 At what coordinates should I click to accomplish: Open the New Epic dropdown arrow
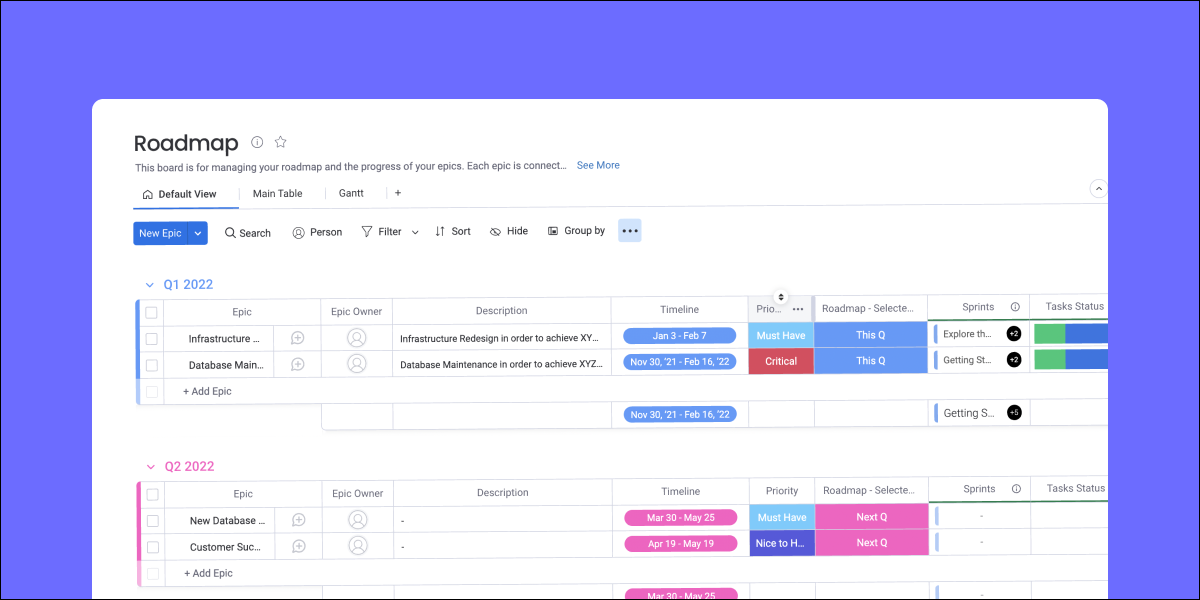pyautogui.click(x=198, y=233)
